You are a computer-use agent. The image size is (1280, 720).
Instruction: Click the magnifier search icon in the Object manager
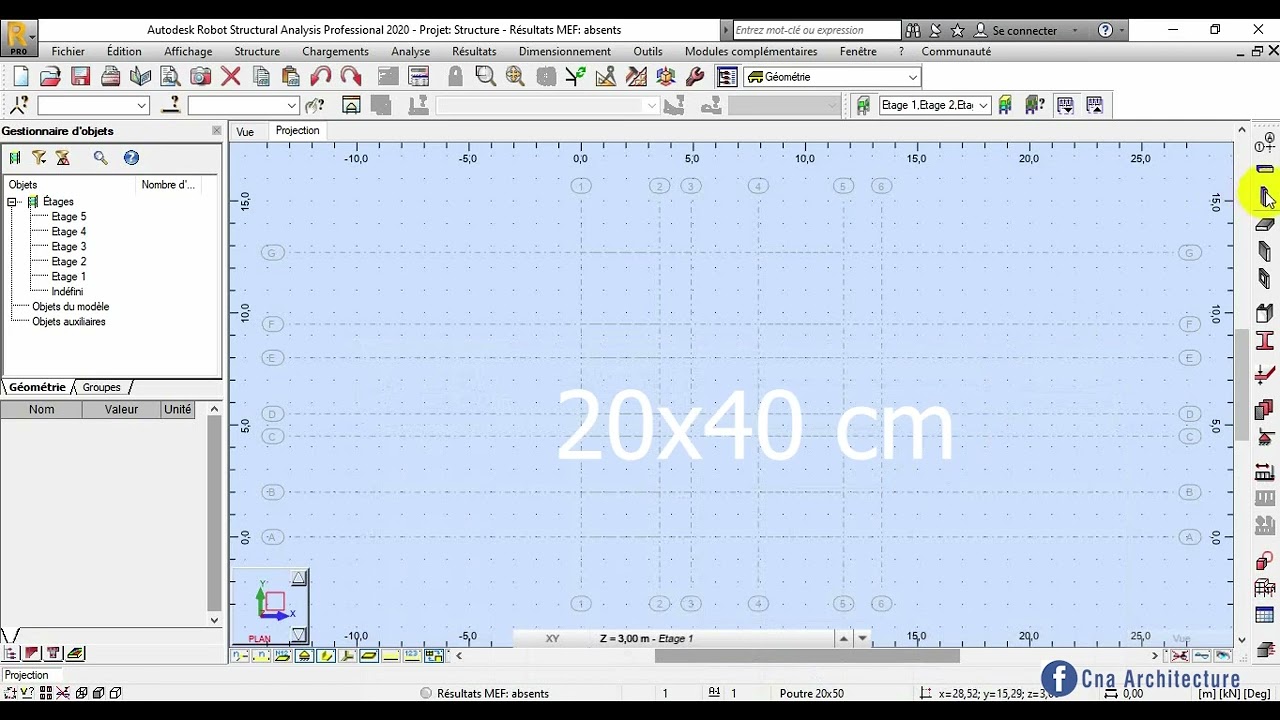click(101, 158)
